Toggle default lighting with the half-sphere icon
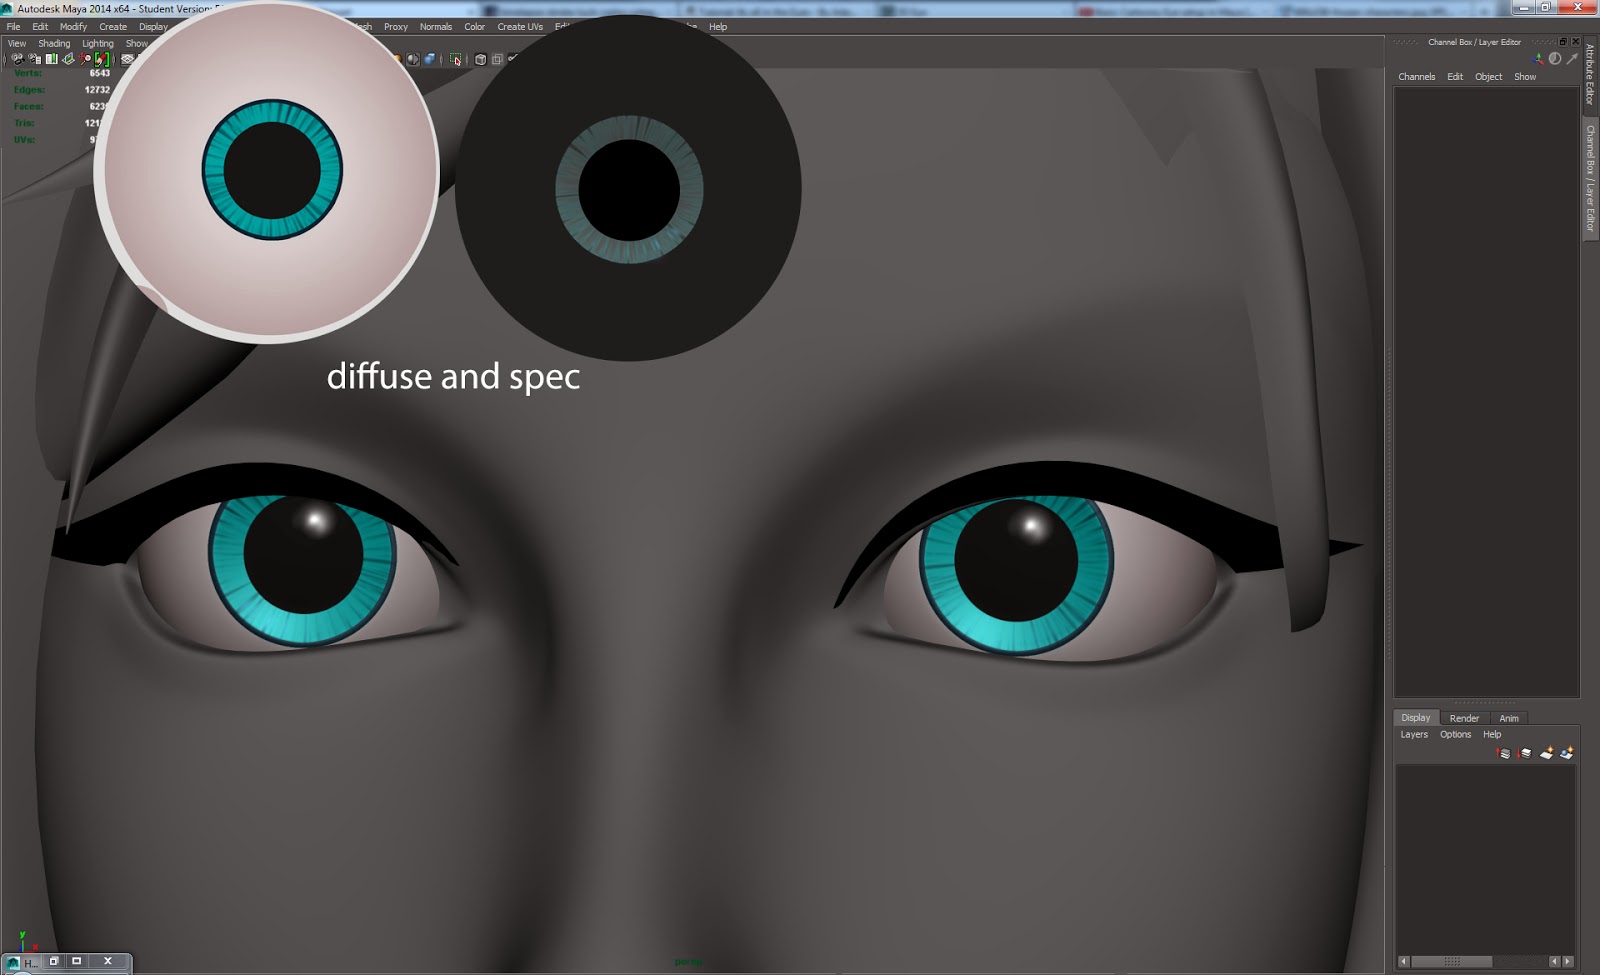1600x975 pixels. coord(412,59)
